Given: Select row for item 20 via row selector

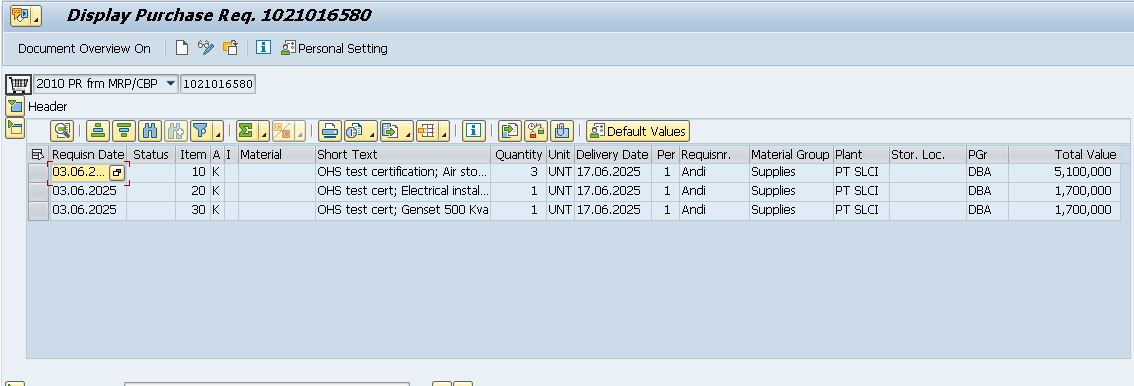Looking at the screenshot, I should [x=38, y=192].
